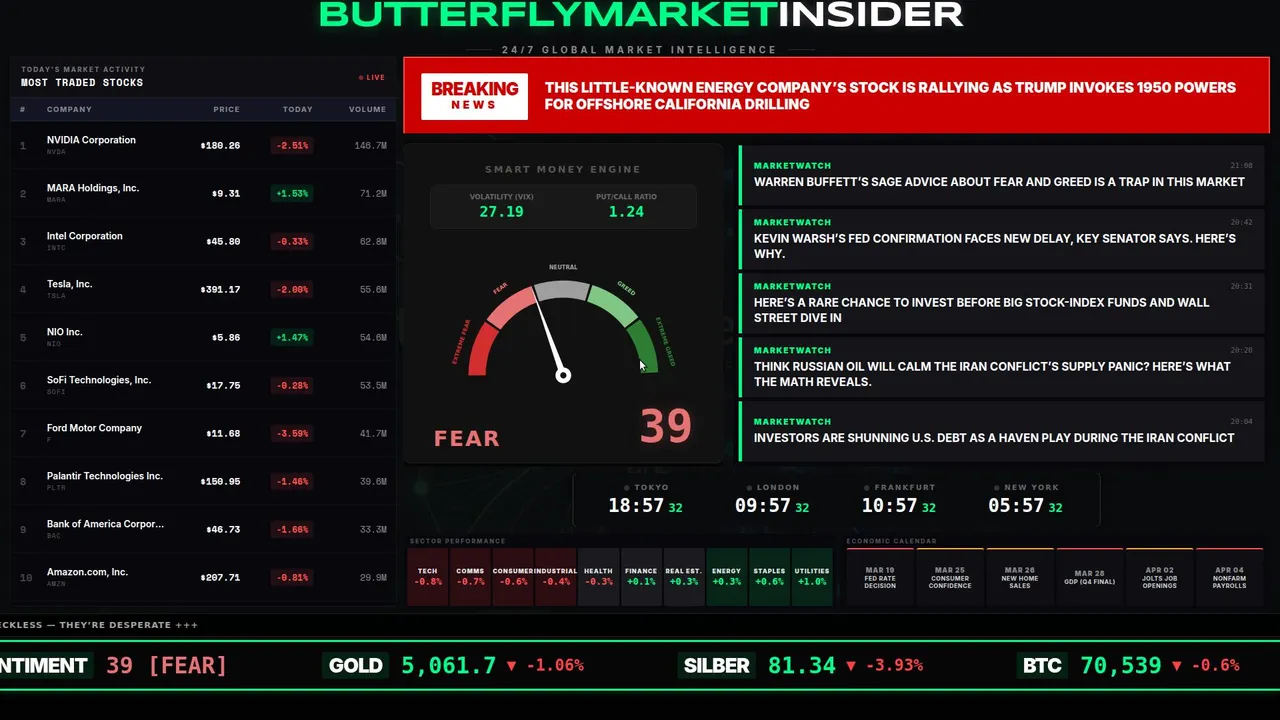Screen dimensions: 1280x720
Task: Open the breaking news energy company headline
Action: click(x=890, y=96)
